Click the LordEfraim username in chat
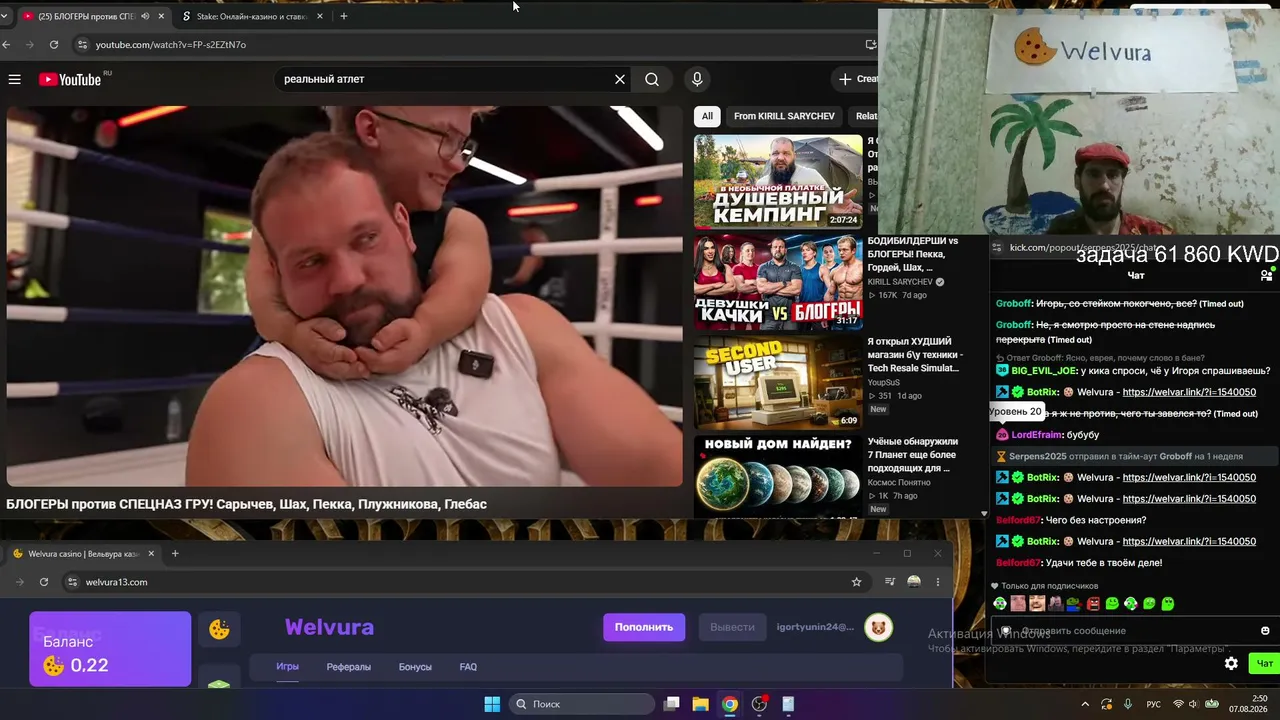Screen dimensions: 1280x720 [1036, 435]
